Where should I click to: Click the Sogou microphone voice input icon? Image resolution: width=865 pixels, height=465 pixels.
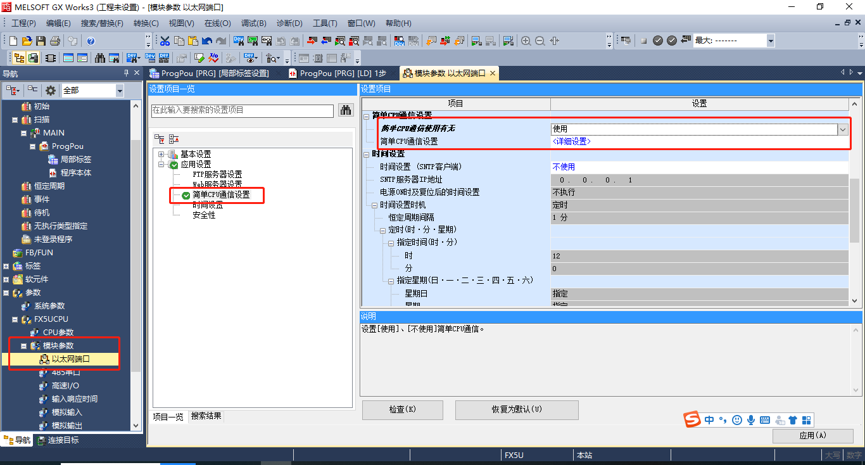coord(751,420)
